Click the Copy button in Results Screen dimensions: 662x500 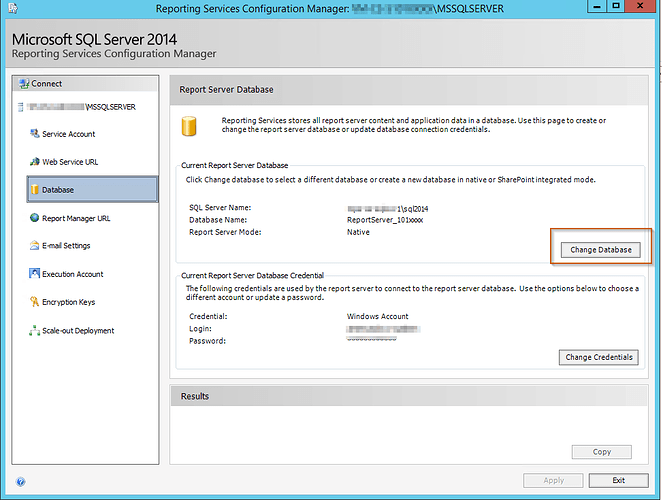(x=602, y=452)
